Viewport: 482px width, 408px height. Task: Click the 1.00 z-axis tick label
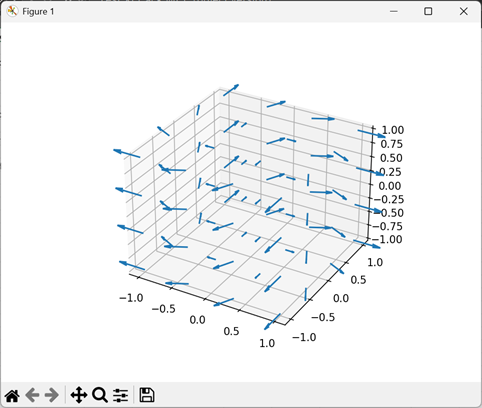point(392,130)
